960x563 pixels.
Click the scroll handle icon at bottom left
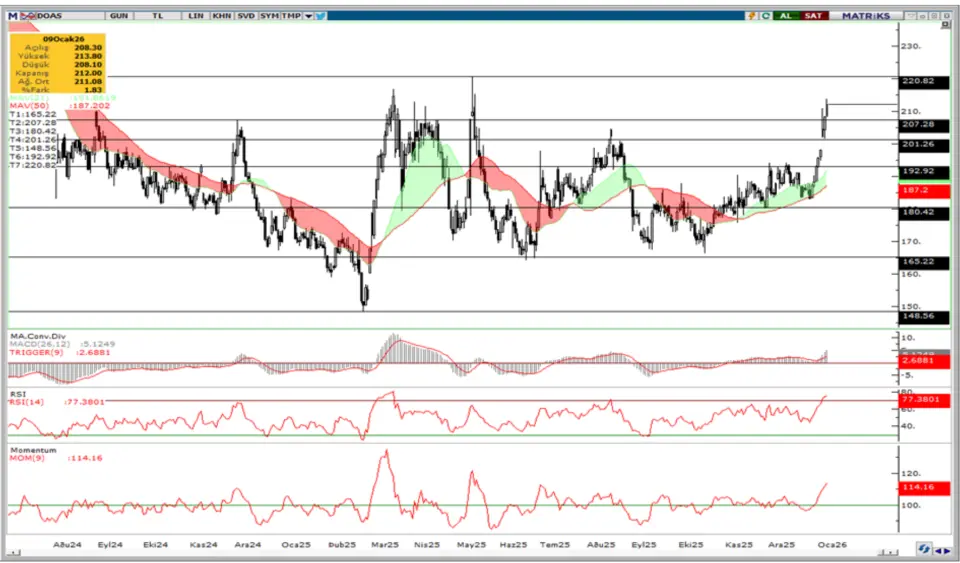[x=15, y=550]
